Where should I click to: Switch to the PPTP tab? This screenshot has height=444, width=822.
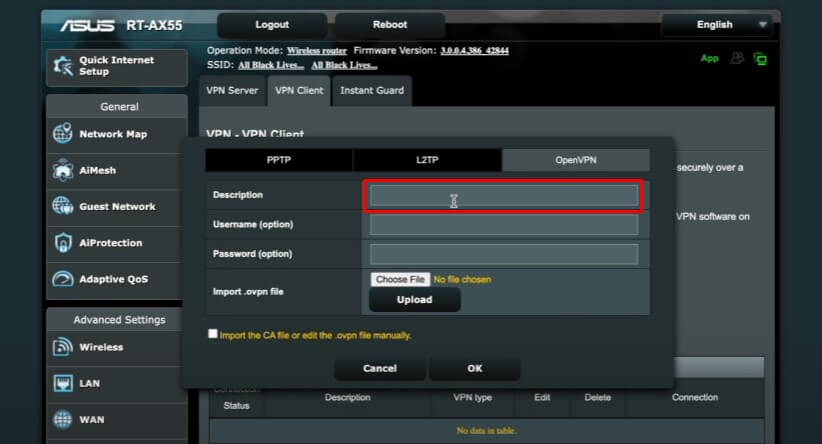click(279, 160)
